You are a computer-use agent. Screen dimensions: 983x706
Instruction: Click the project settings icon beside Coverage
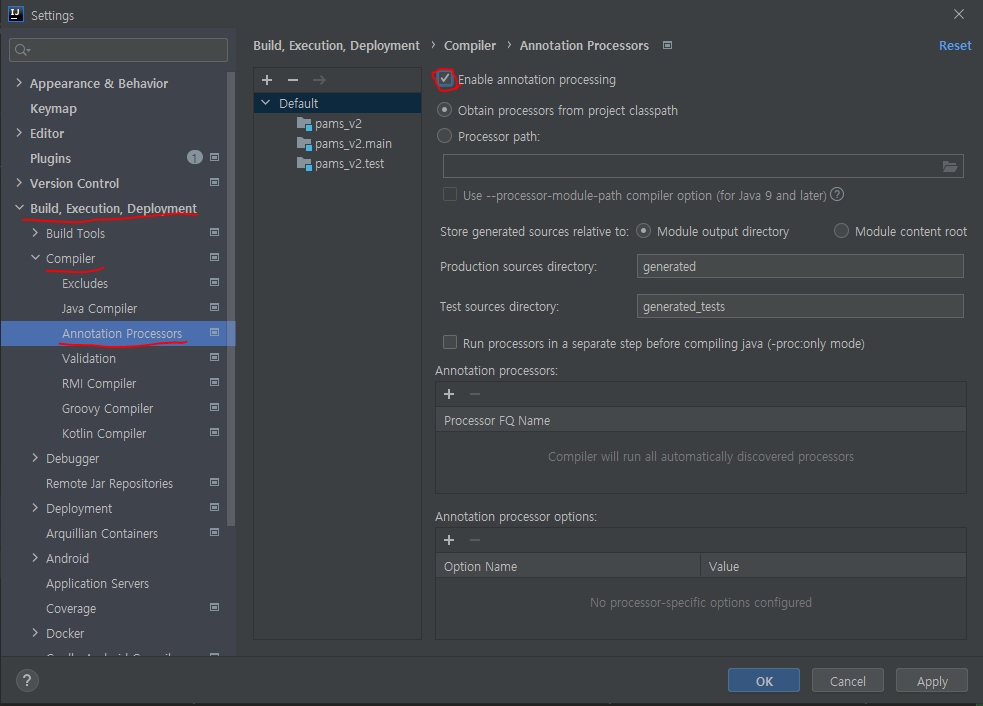coord(214,608)
